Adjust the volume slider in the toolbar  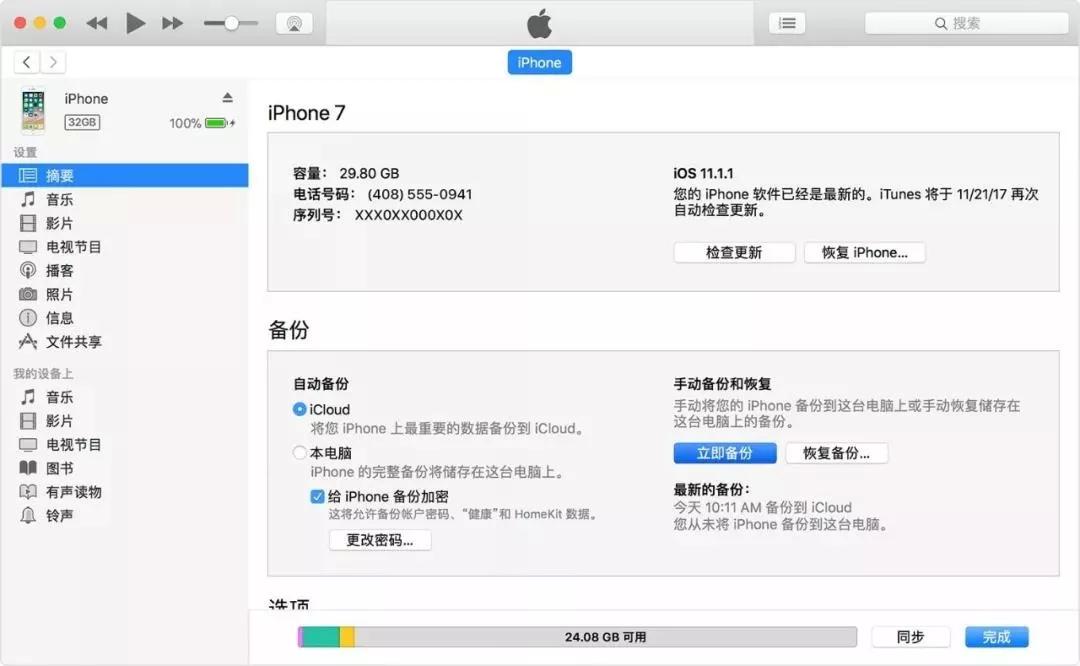tap(231, 22)
